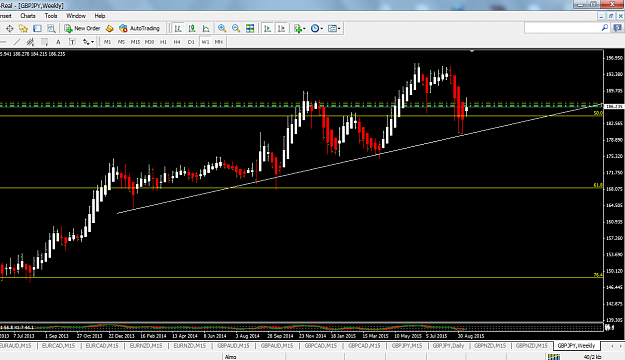The height and width of the screenshot is (360, 625).
Task: Select the text tool marked A
Action: [58, 42]
